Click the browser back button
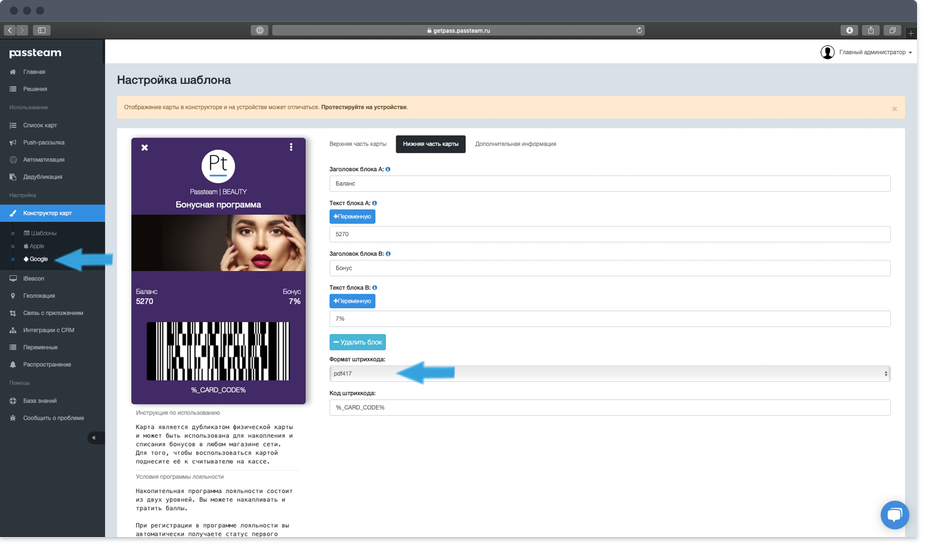925x544 pixels. [x=10, y=31]
